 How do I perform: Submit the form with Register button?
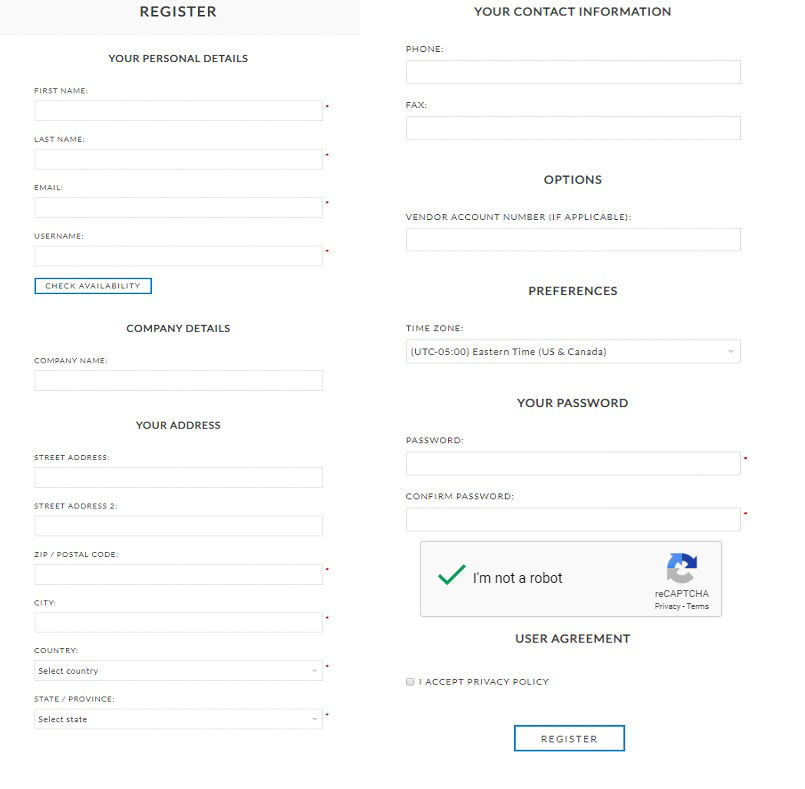coord(569,738)
